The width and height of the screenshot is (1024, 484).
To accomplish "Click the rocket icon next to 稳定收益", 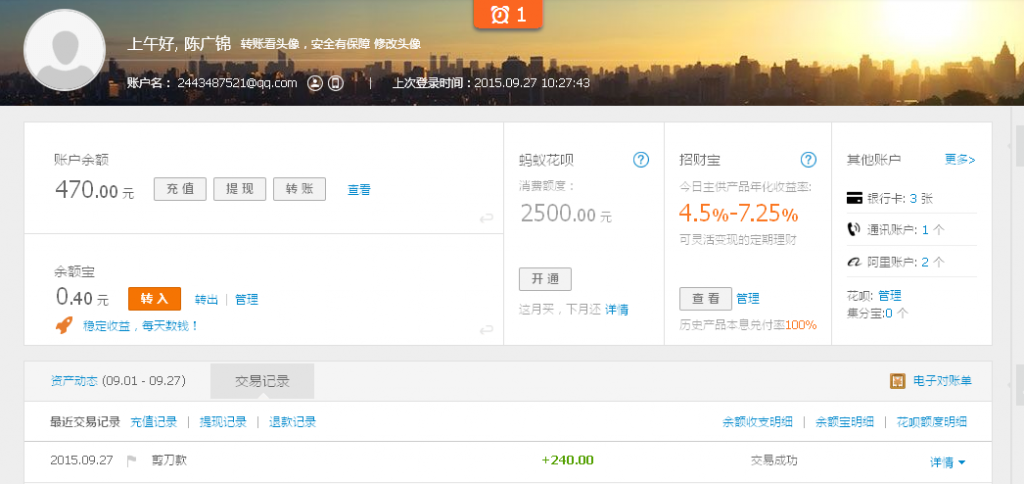I will click(x=63, y=325).
